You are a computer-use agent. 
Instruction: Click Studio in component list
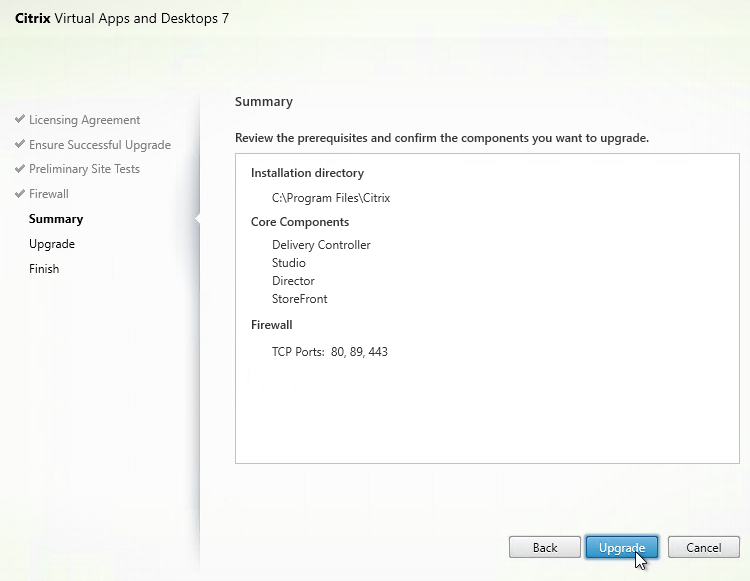[x=288, y=263]
